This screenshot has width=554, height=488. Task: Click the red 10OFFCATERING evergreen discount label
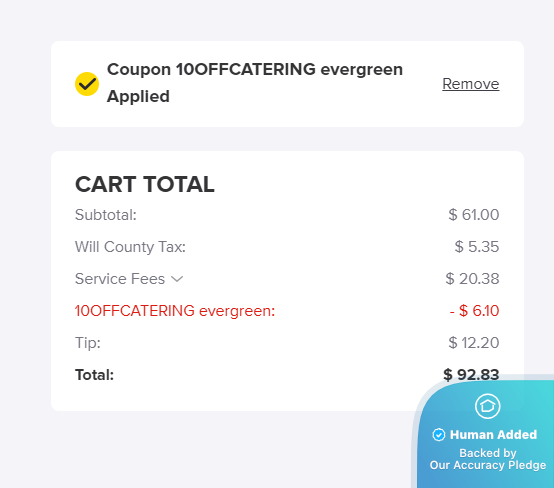(x=175, y=311)
